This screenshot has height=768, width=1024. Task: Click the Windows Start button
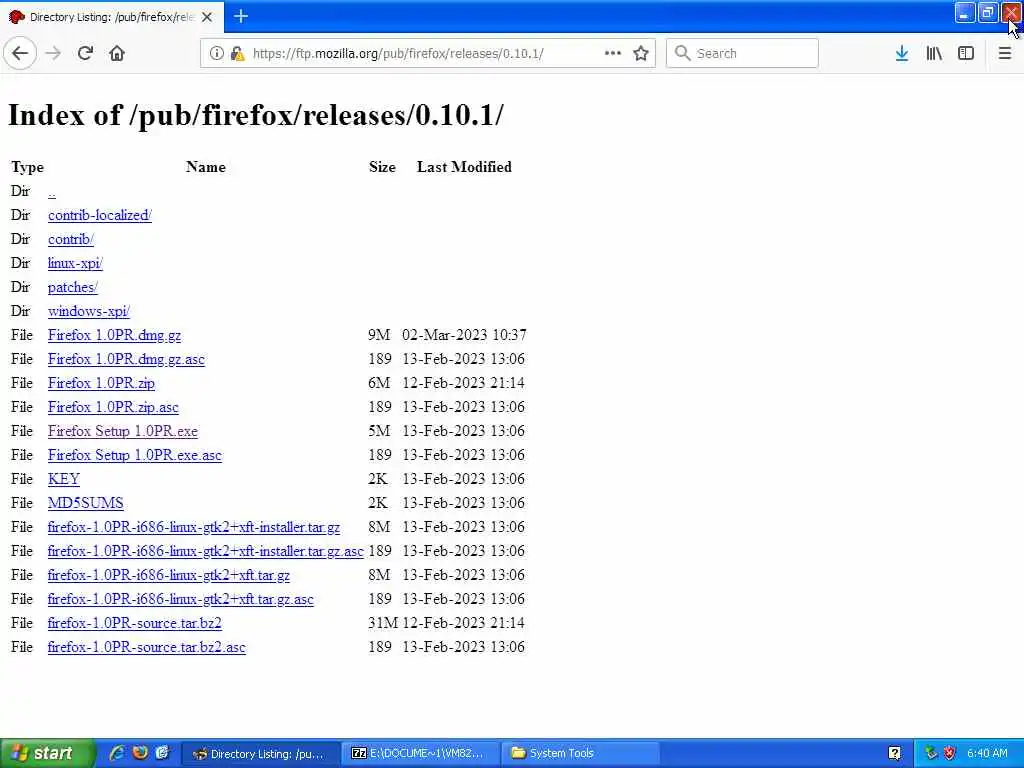pos(47,754)
